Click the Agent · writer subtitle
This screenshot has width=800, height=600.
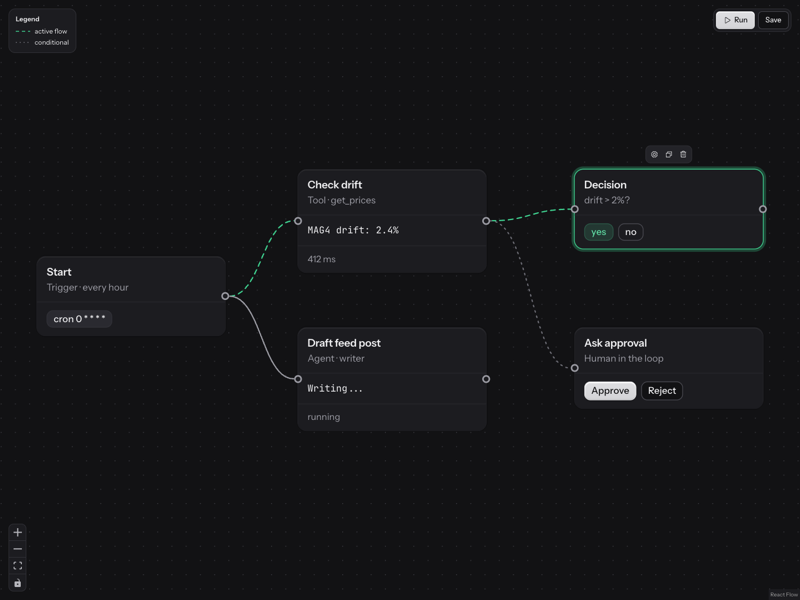point(336,358)
